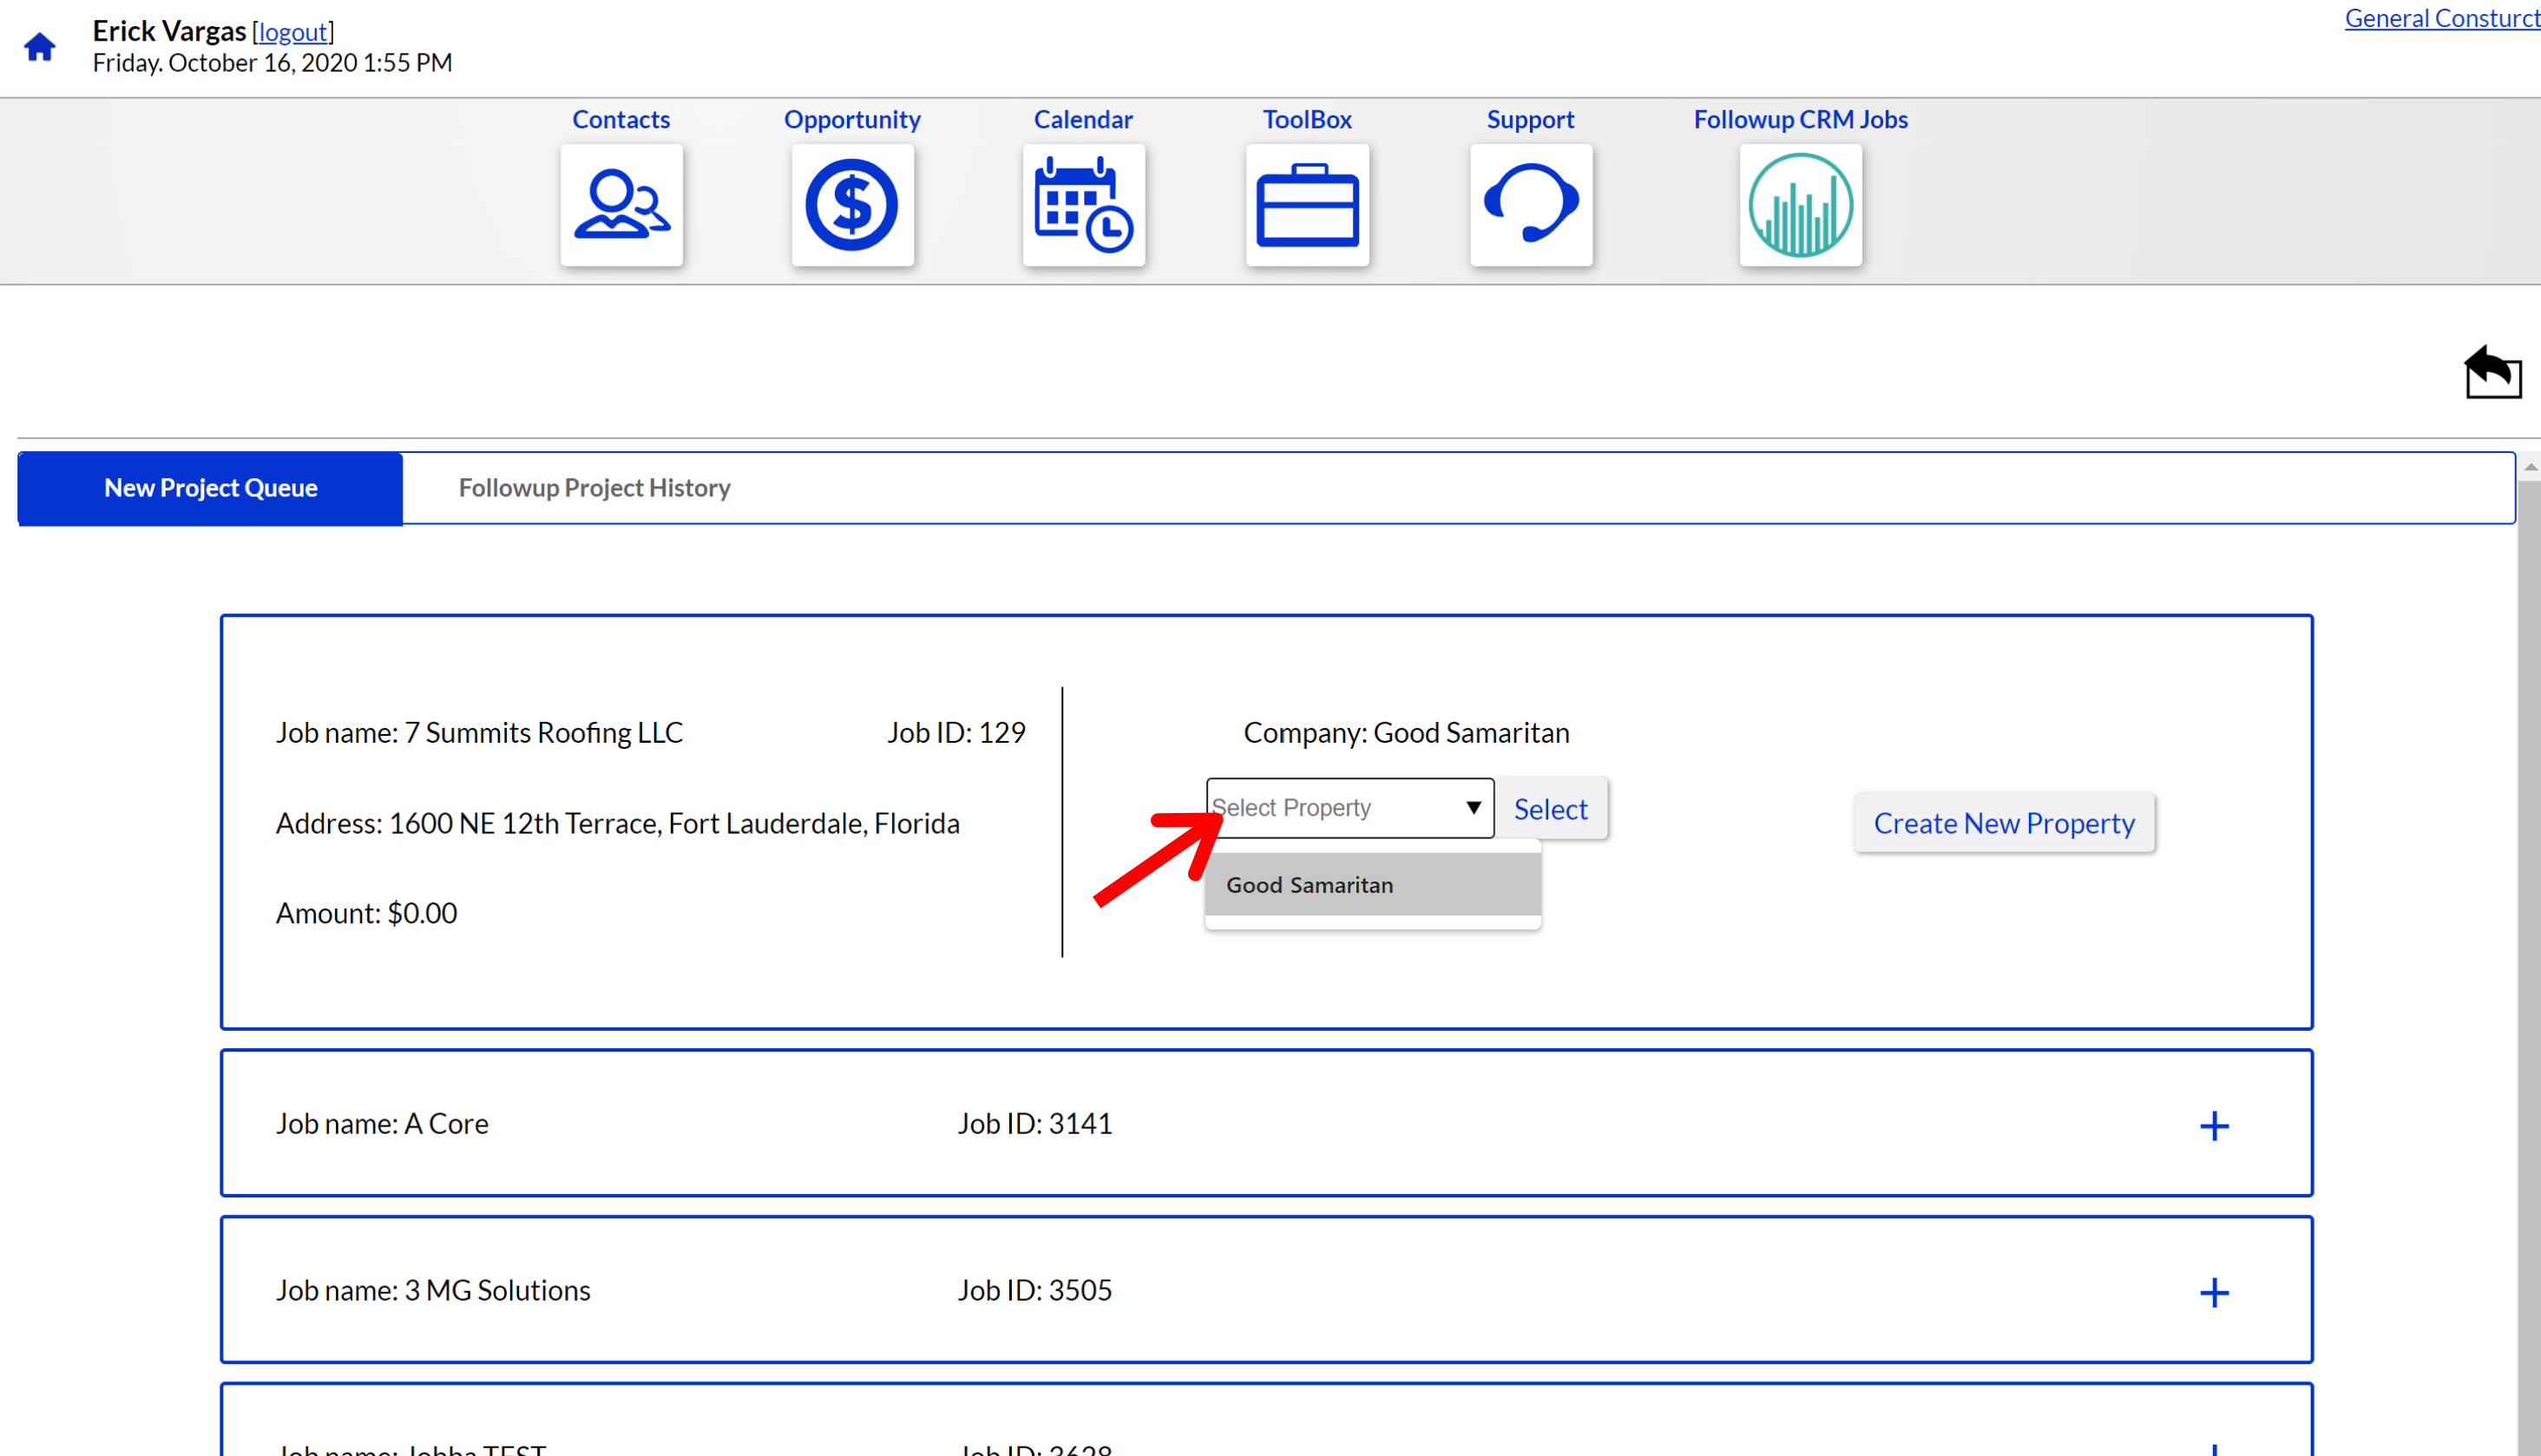Open the ToolBox briefcase icon

[1307, 205]
